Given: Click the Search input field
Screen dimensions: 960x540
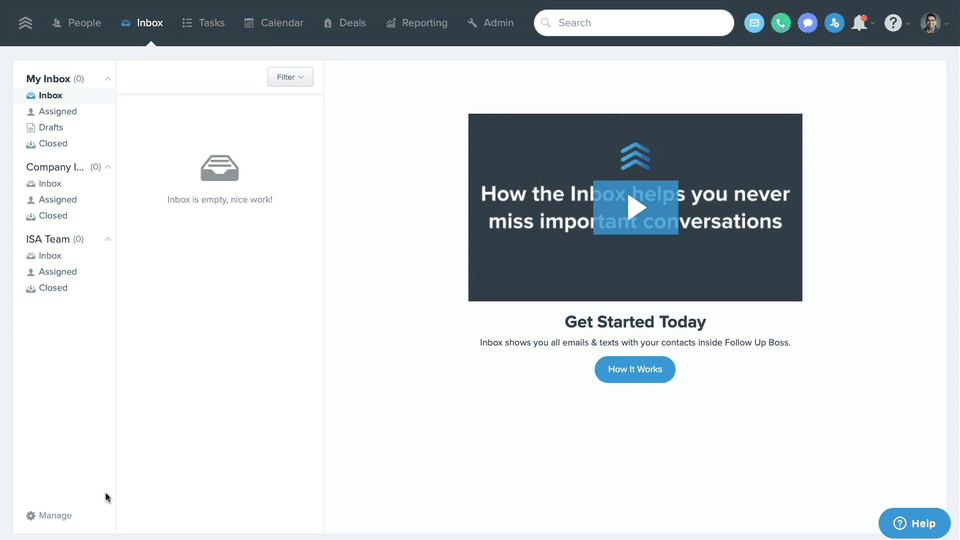Looking at the screenshot, I should tap(634, 23).
